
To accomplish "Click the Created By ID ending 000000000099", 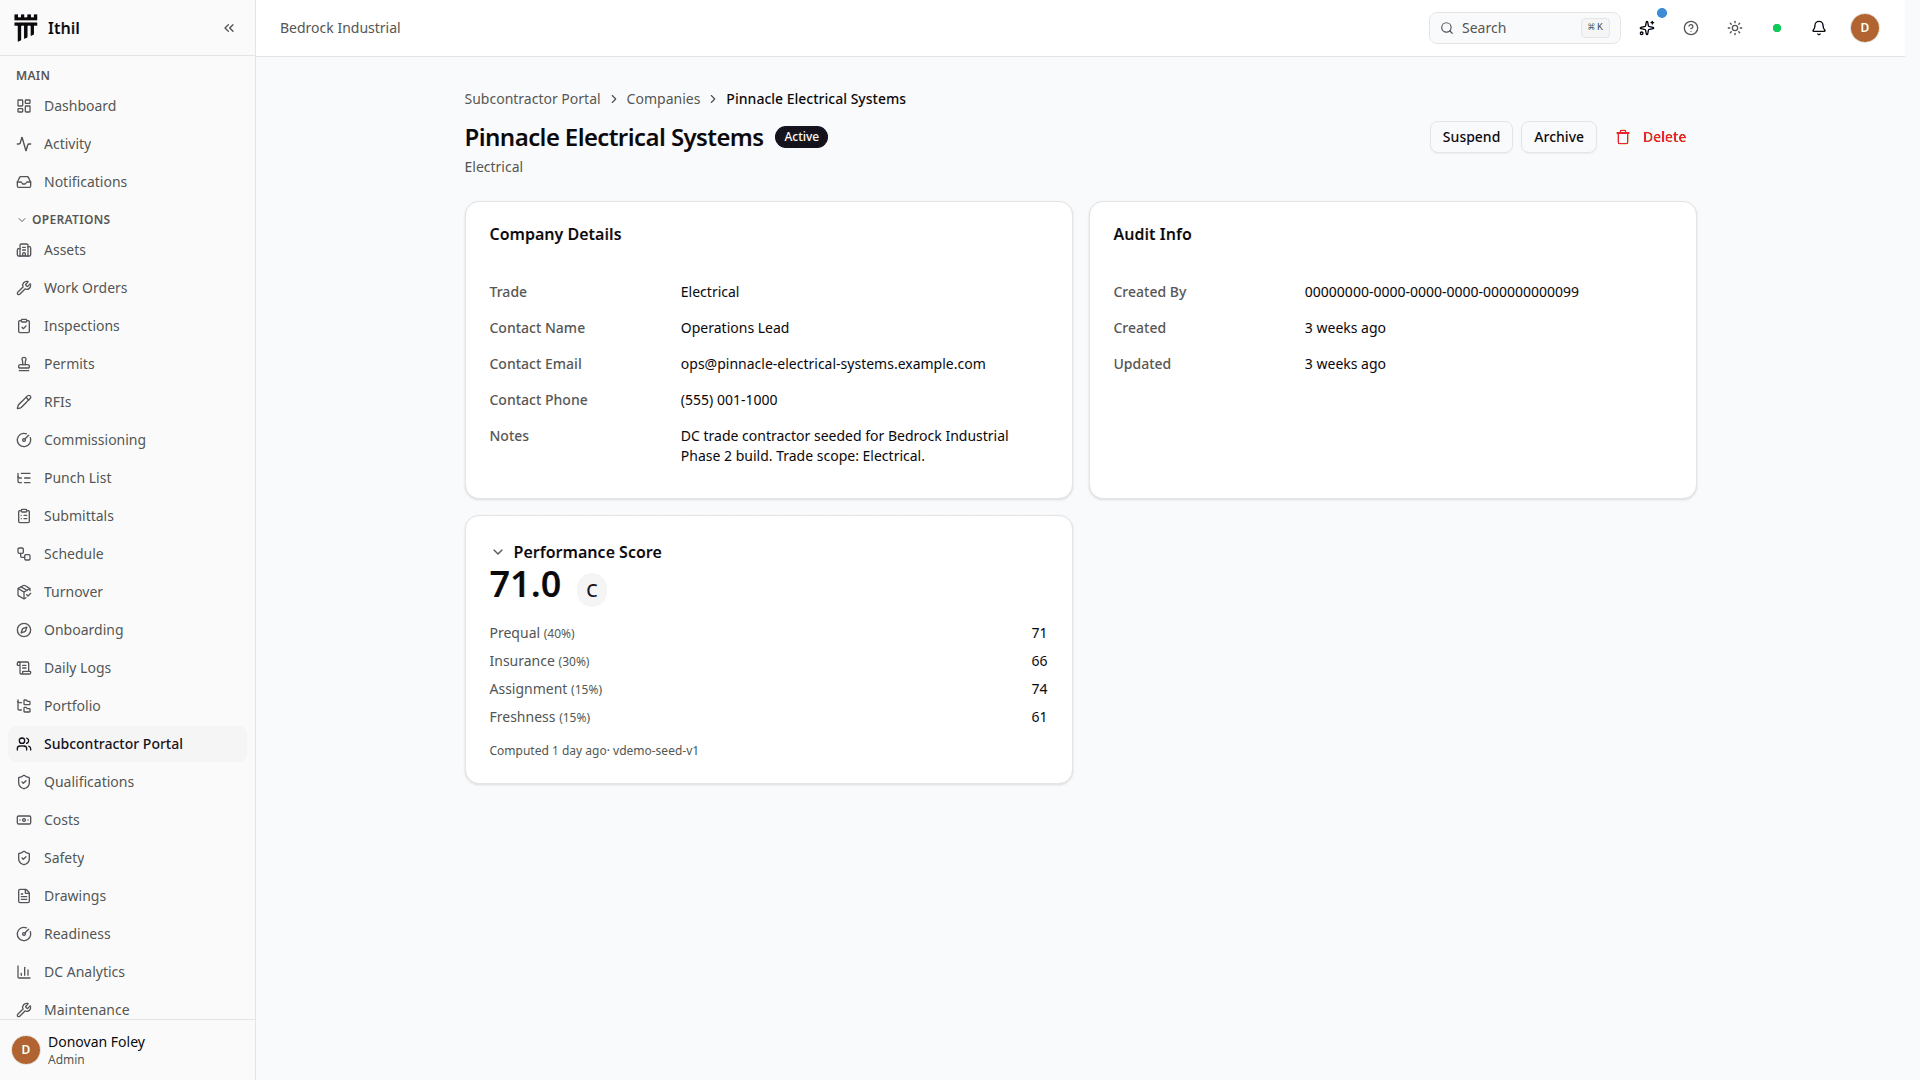I will 1441,292.
